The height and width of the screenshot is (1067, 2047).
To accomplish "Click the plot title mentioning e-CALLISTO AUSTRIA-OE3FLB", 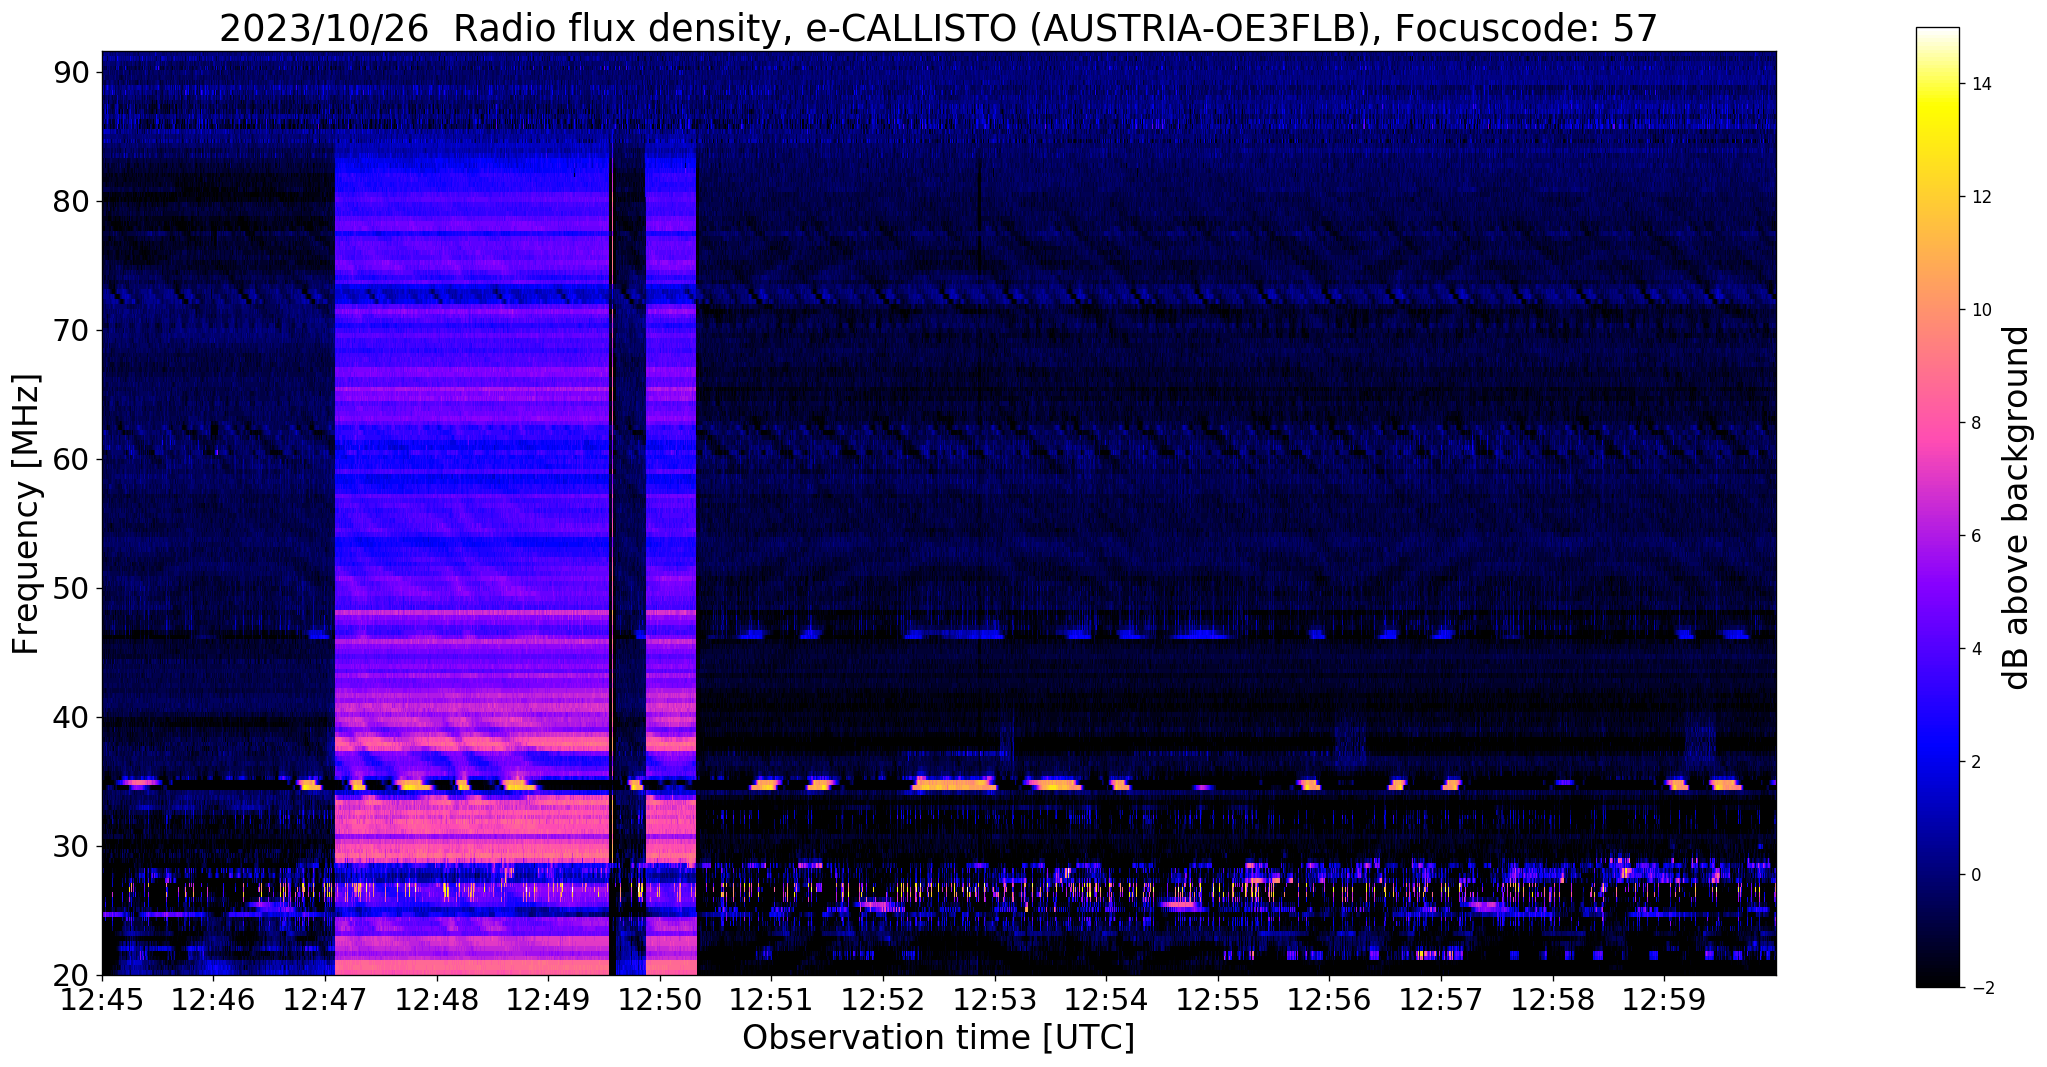I will [938, 28].
